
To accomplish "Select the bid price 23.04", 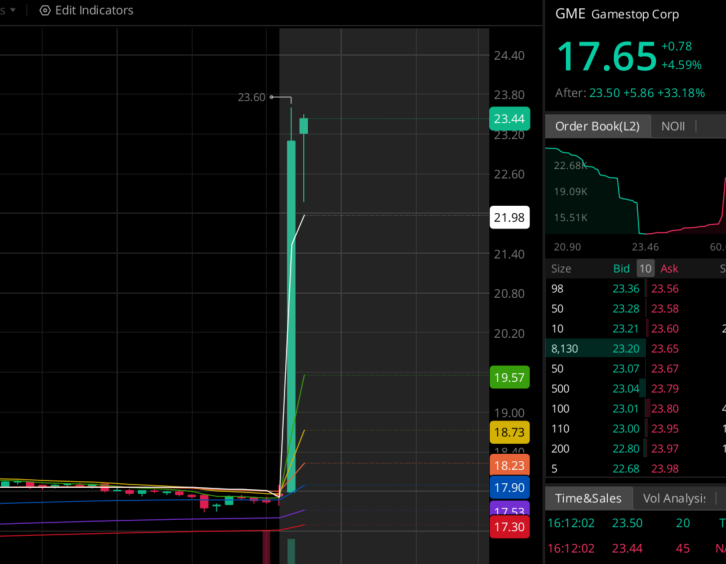I will click(626, 389).
